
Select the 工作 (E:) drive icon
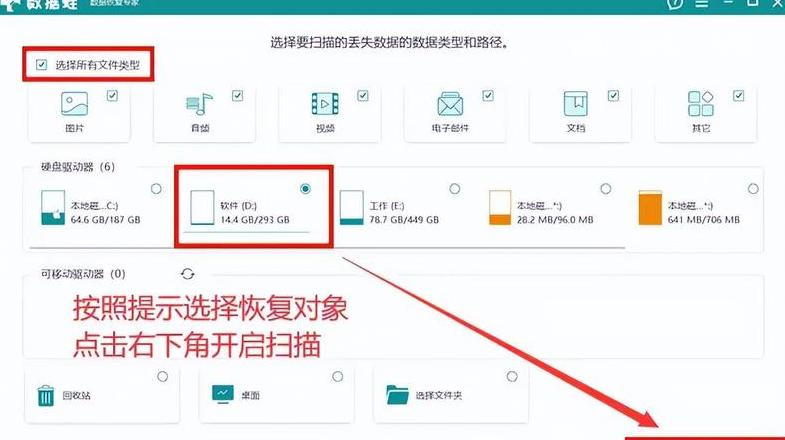[351, 207]
